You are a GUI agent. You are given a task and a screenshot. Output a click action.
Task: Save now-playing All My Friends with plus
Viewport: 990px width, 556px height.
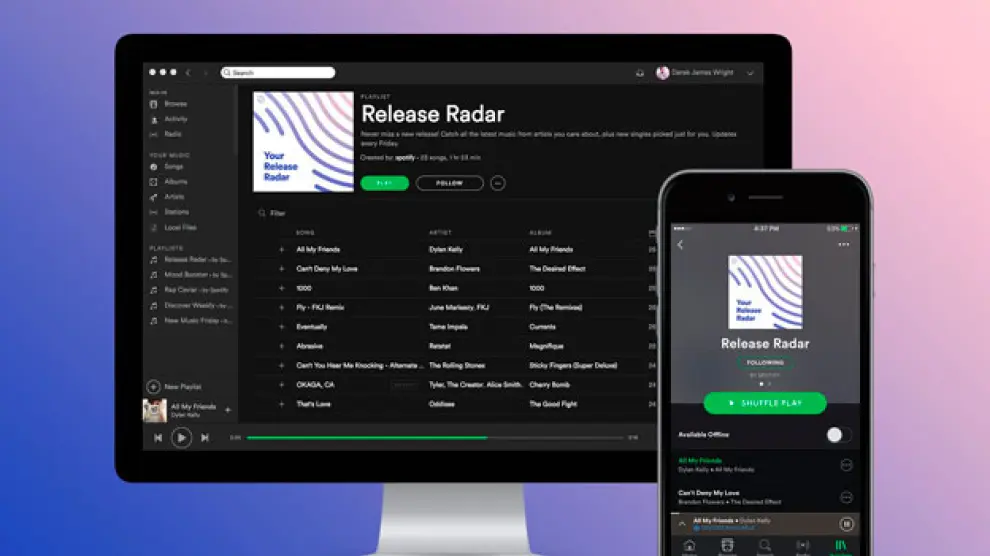click(x=228, y=410)
